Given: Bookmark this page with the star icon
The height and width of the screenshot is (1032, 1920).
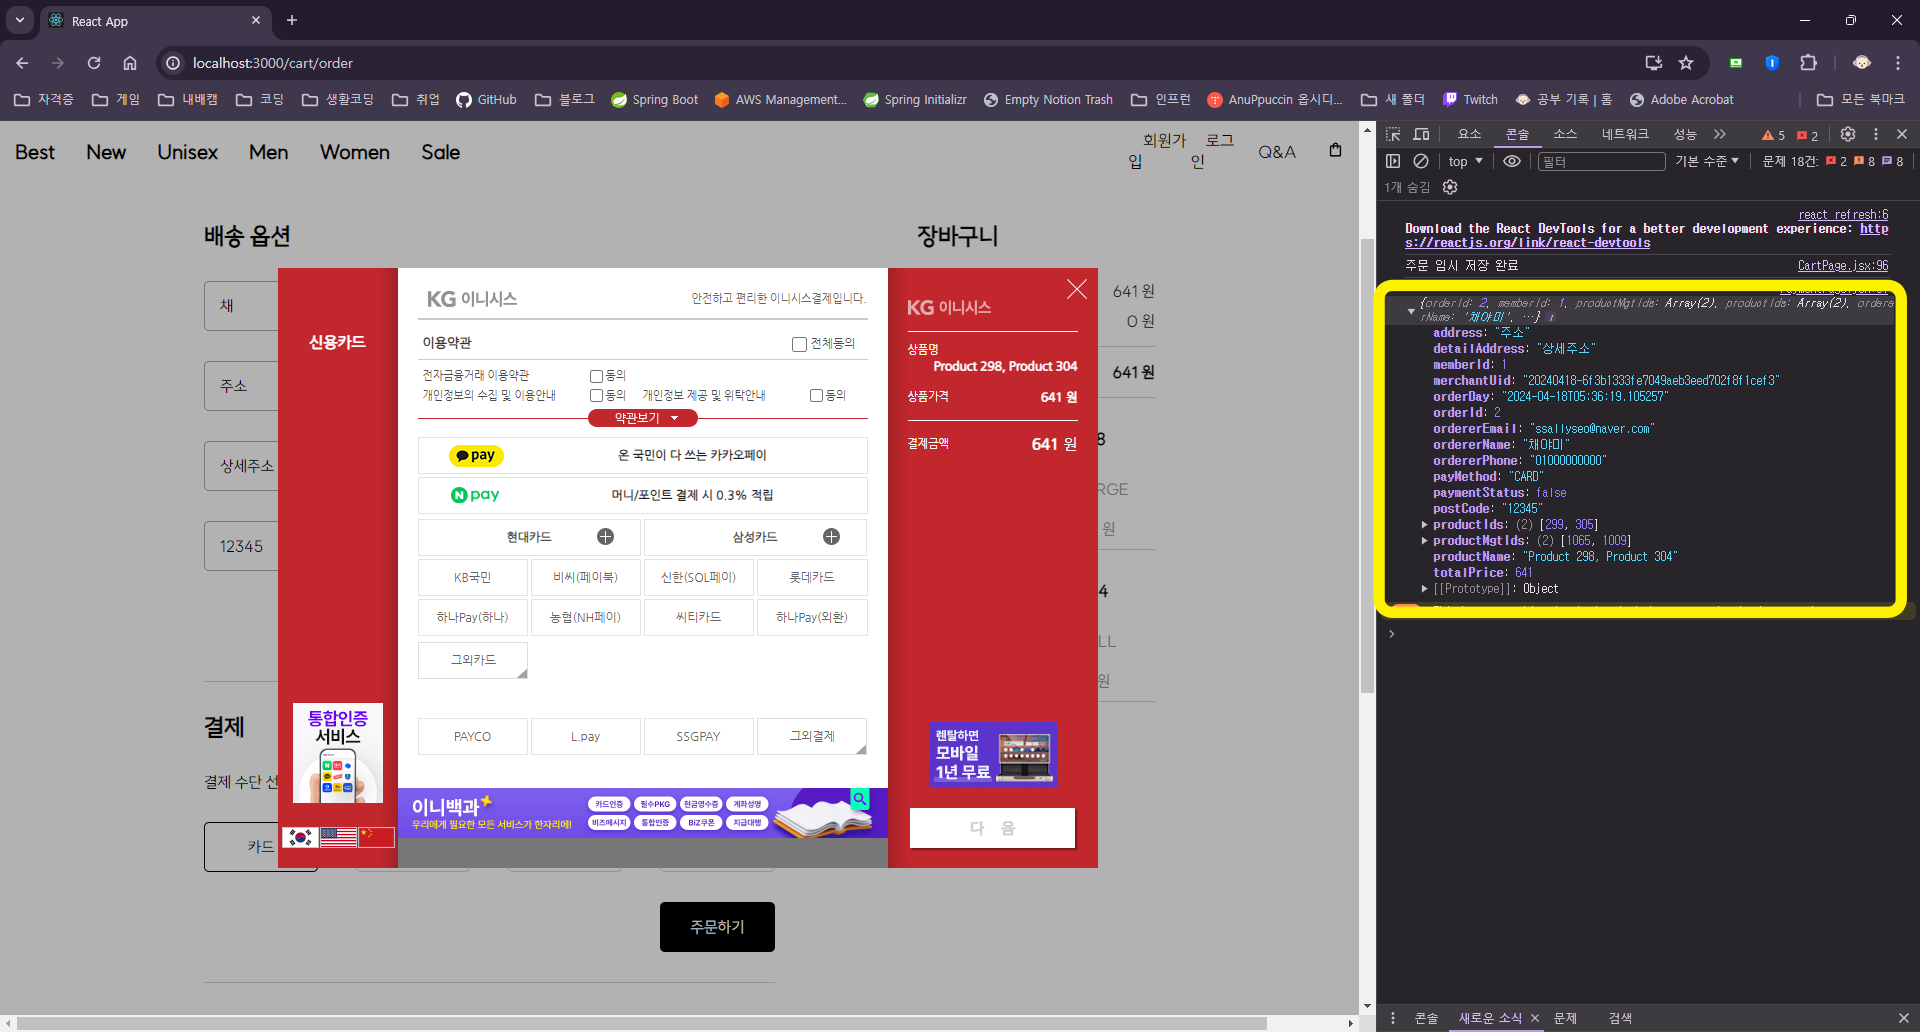Looking at the screenshot, I should (x=1686, y=63).
